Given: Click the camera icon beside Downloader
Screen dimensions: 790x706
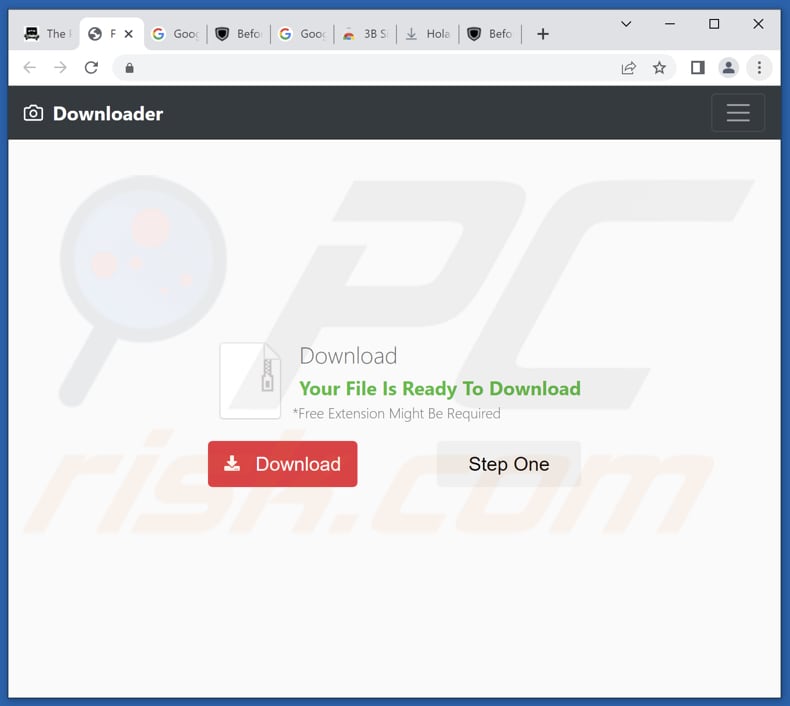Looking at the screenshot, I should pyautogui.click(x=33, y=113).
